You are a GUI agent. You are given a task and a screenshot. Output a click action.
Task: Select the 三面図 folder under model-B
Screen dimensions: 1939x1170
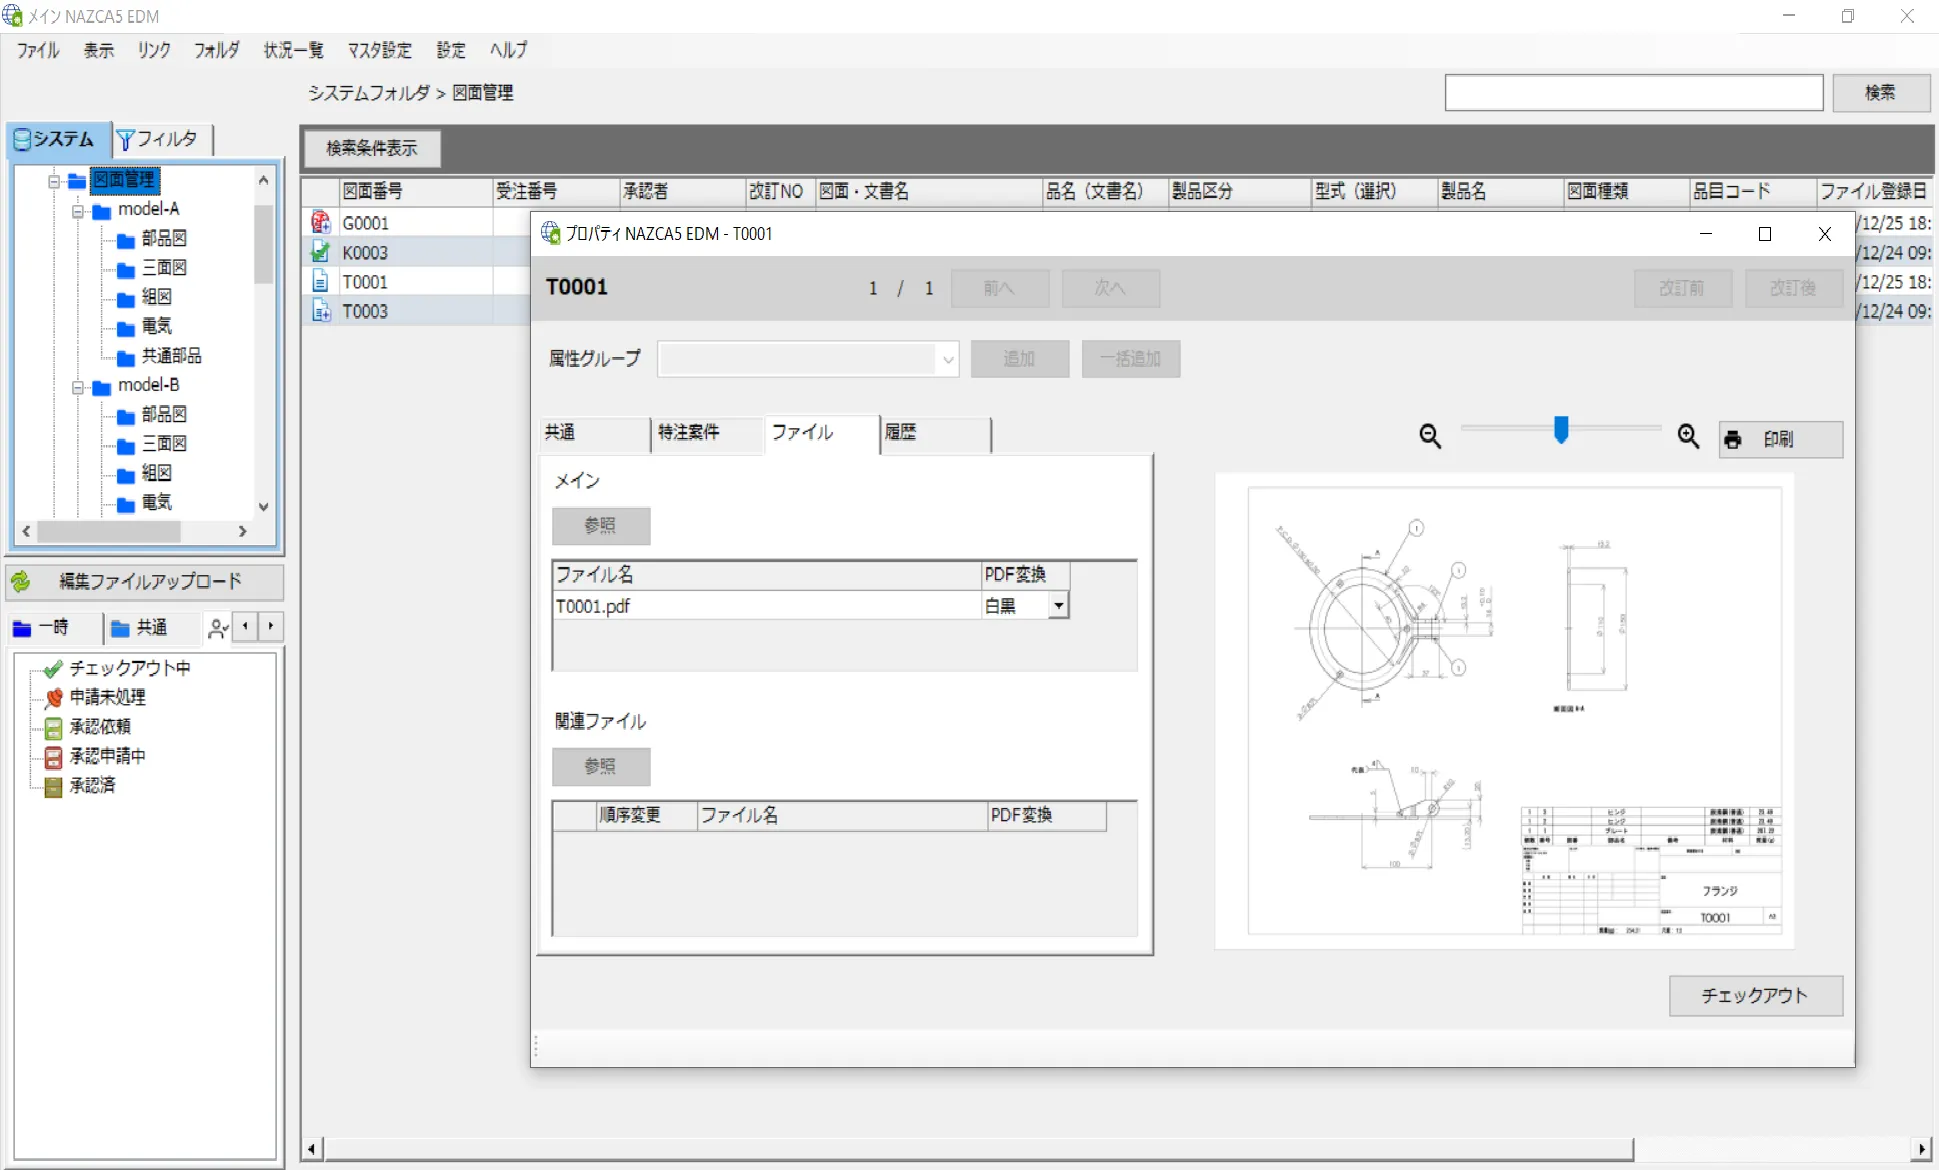pos(164,444)
